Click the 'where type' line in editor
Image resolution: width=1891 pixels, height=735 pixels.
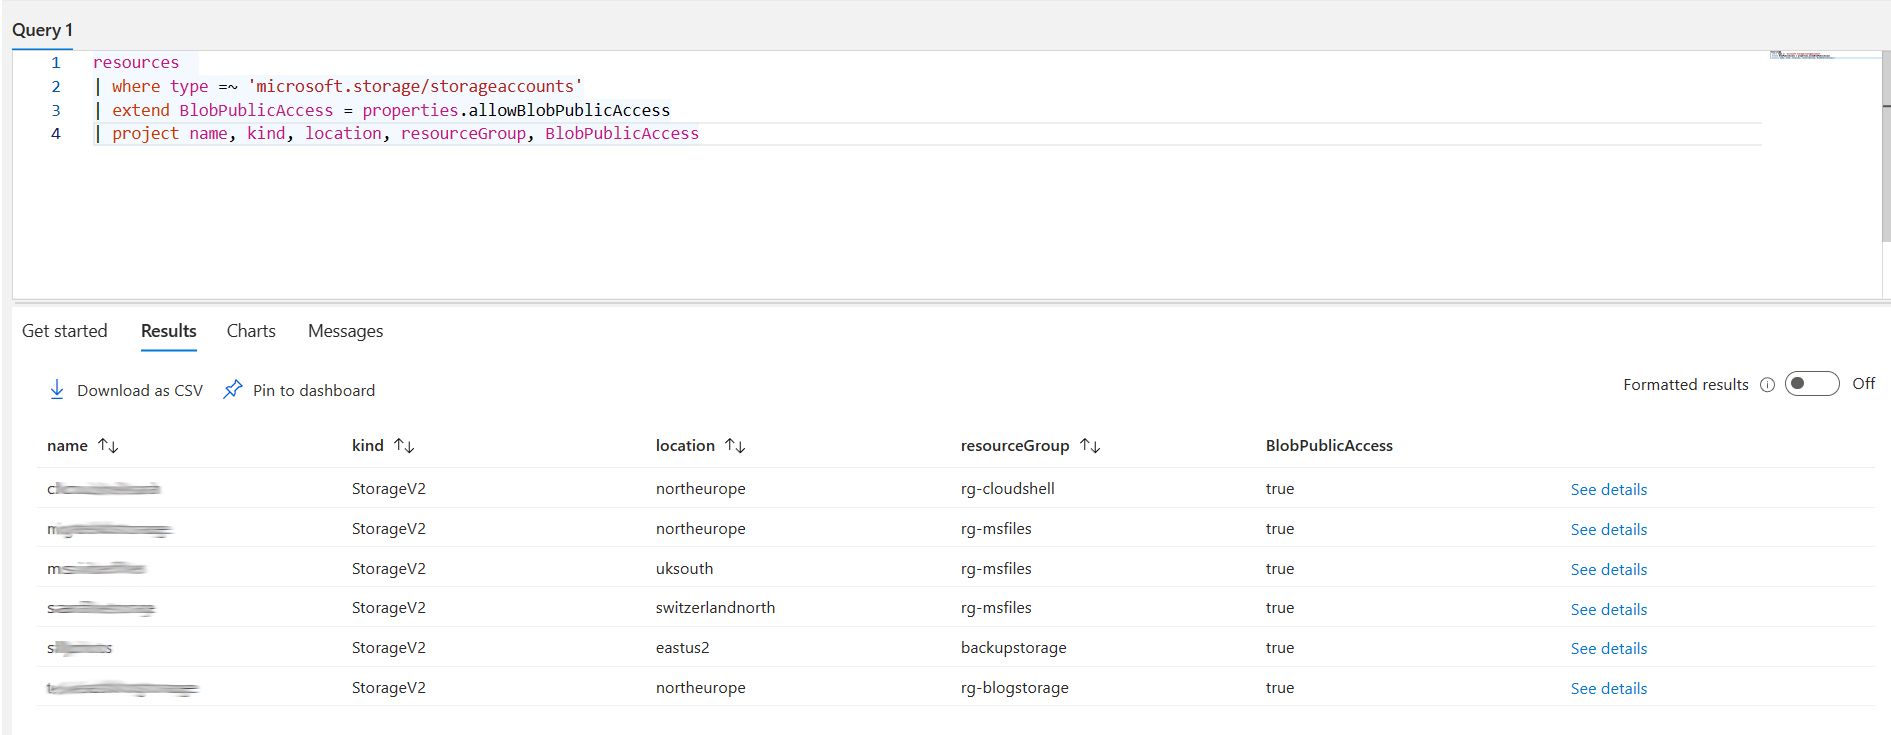click(x=338, y=86)
